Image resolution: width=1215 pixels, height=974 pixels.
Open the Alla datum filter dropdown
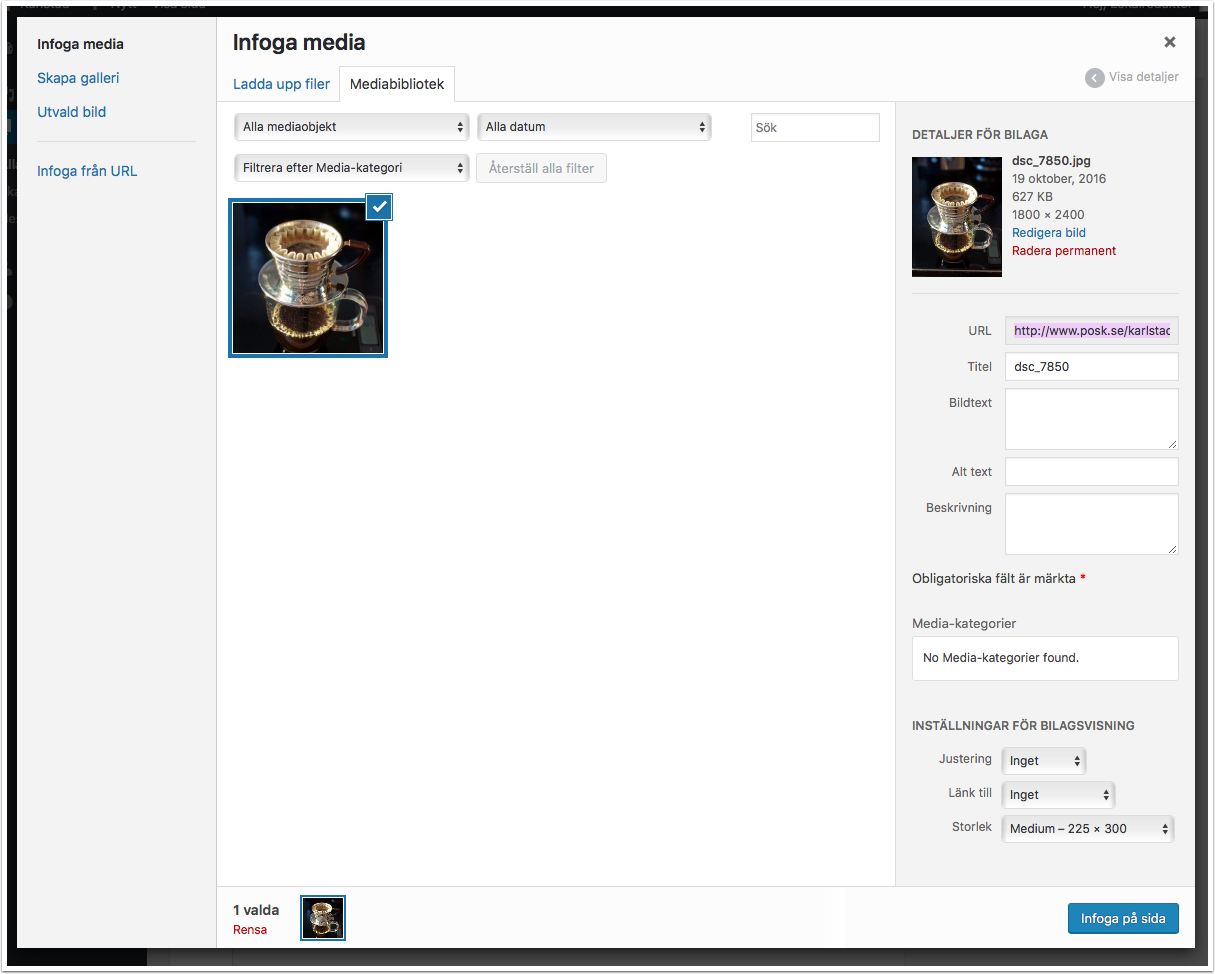pyautogui.click(x=594, y=127)
